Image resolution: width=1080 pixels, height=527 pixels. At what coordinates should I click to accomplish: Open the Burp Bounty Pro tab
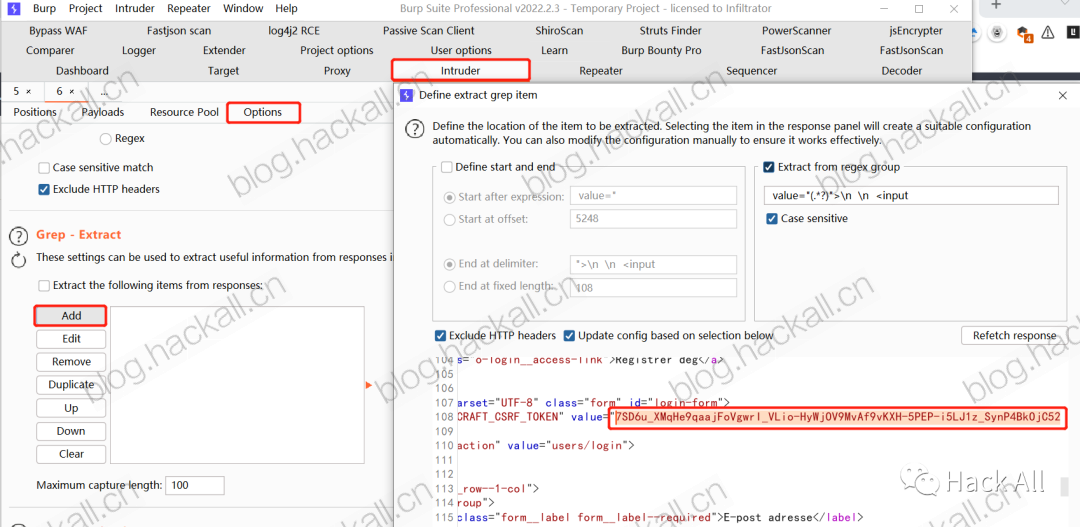661,50
